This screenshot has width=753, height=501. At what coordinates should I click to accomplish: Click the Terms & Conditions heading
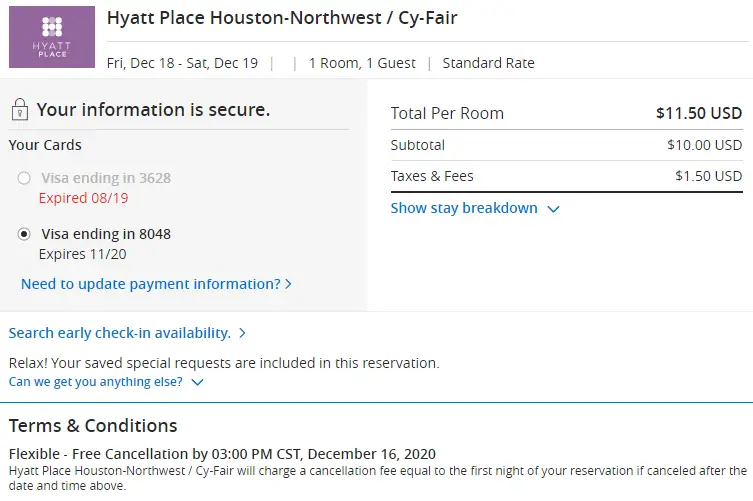point(93,426)
